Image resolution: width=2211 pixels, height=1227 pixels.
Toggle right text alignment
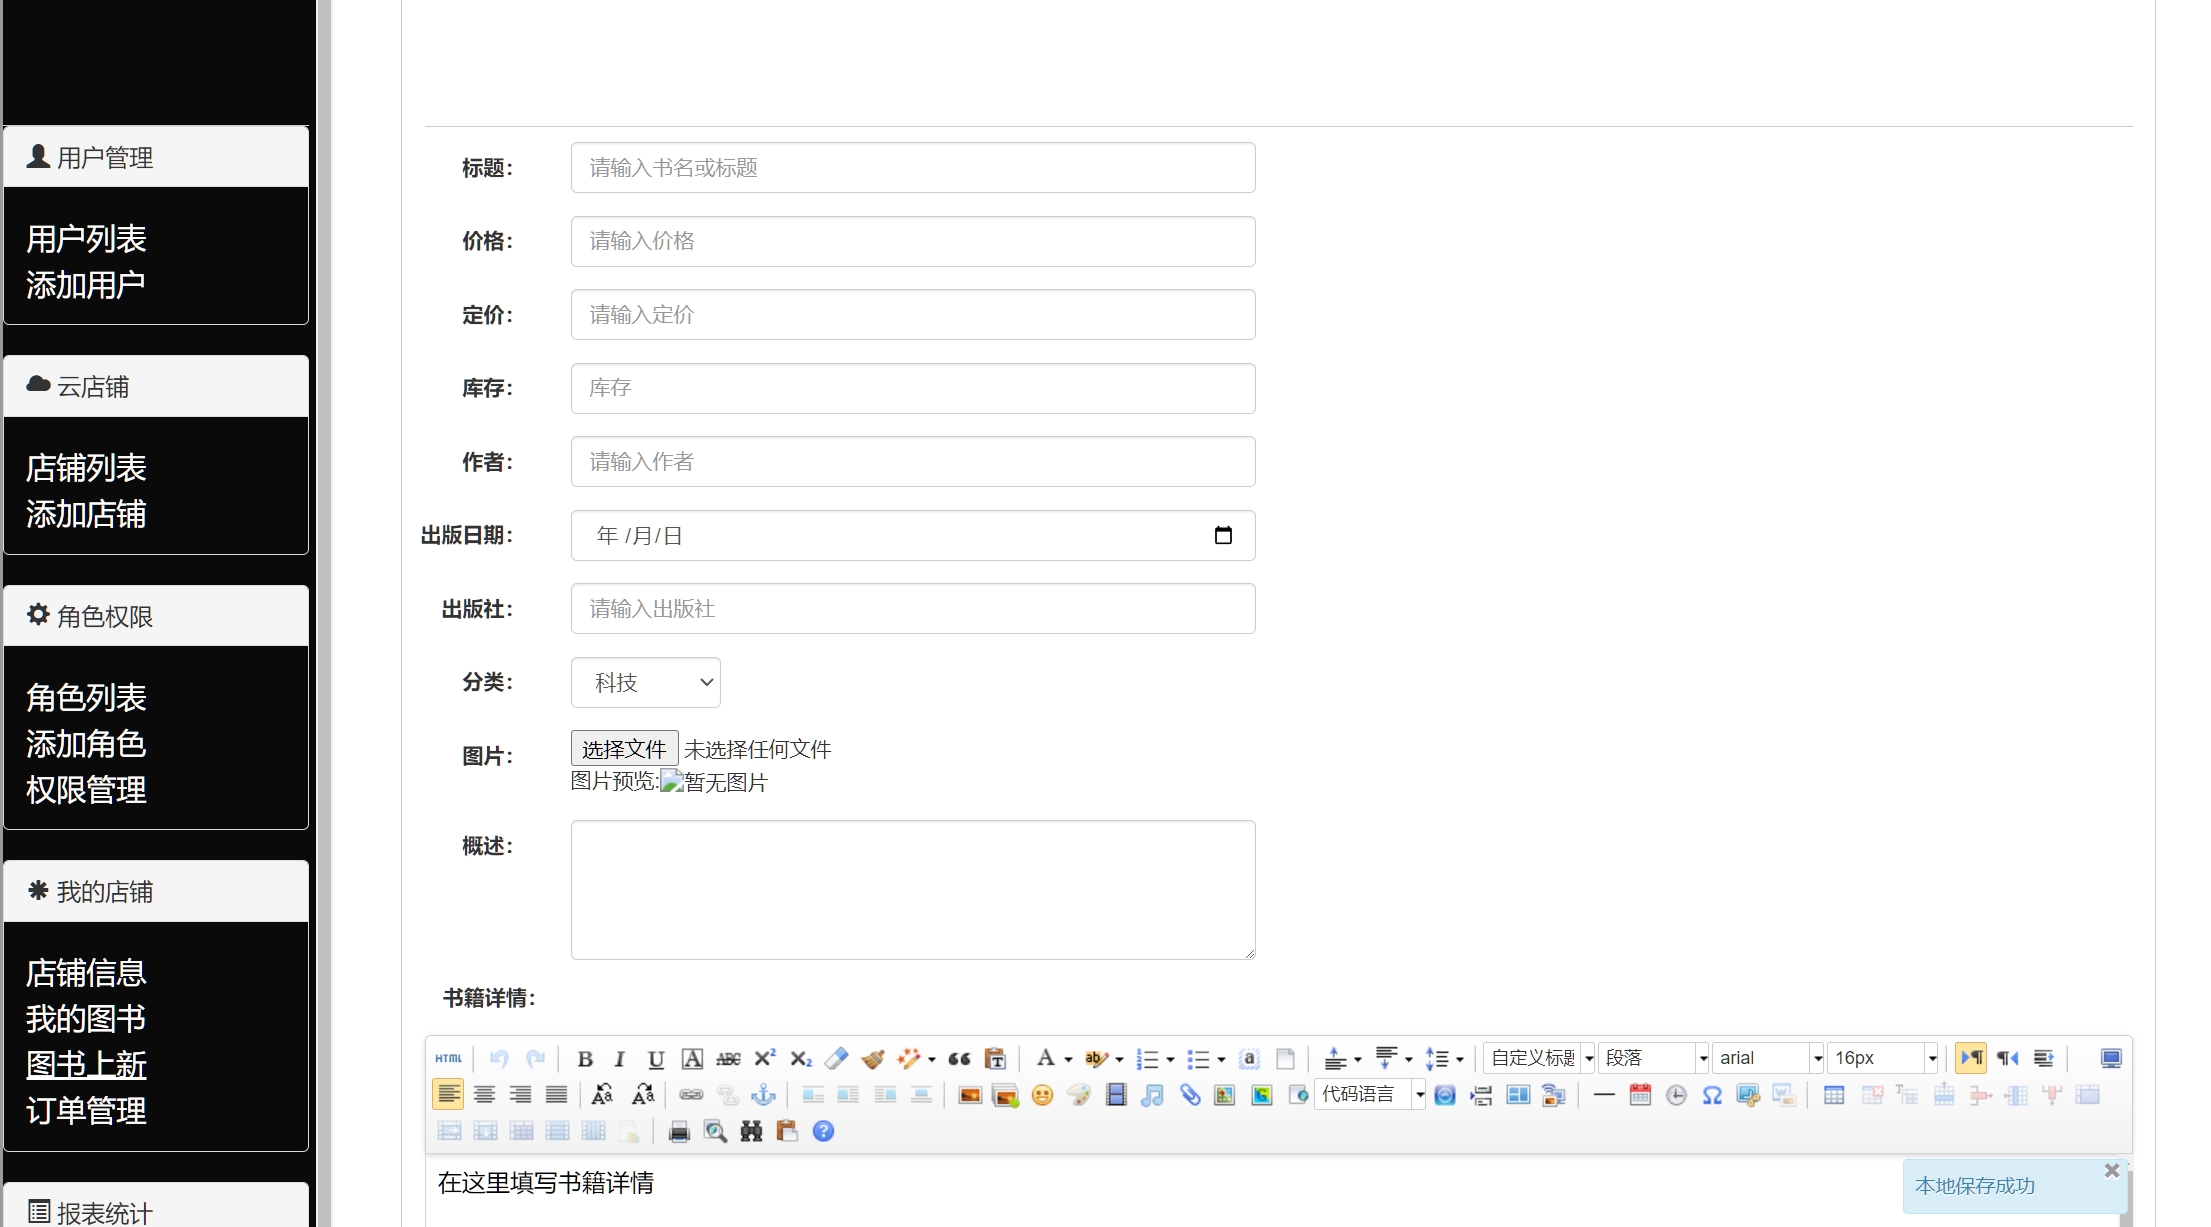click(x=520, y=1095)
